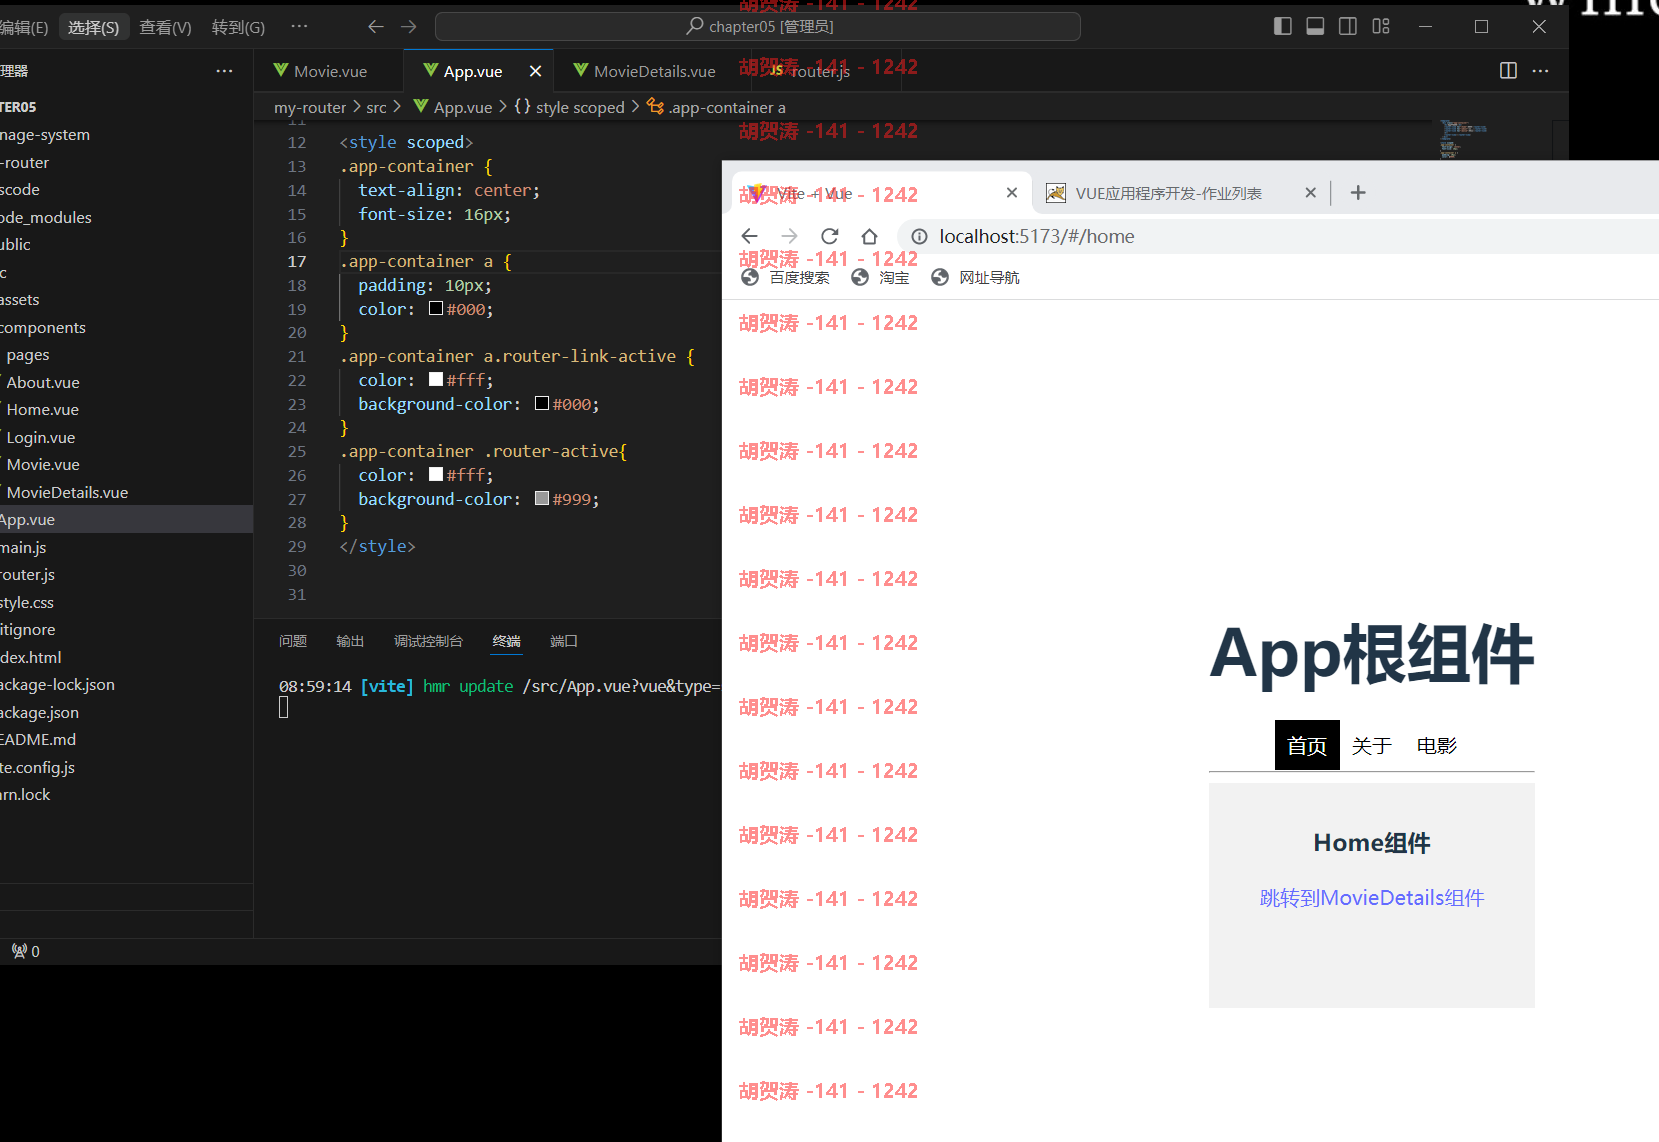Open color picker for #000 on line 19

click(436, 309)
